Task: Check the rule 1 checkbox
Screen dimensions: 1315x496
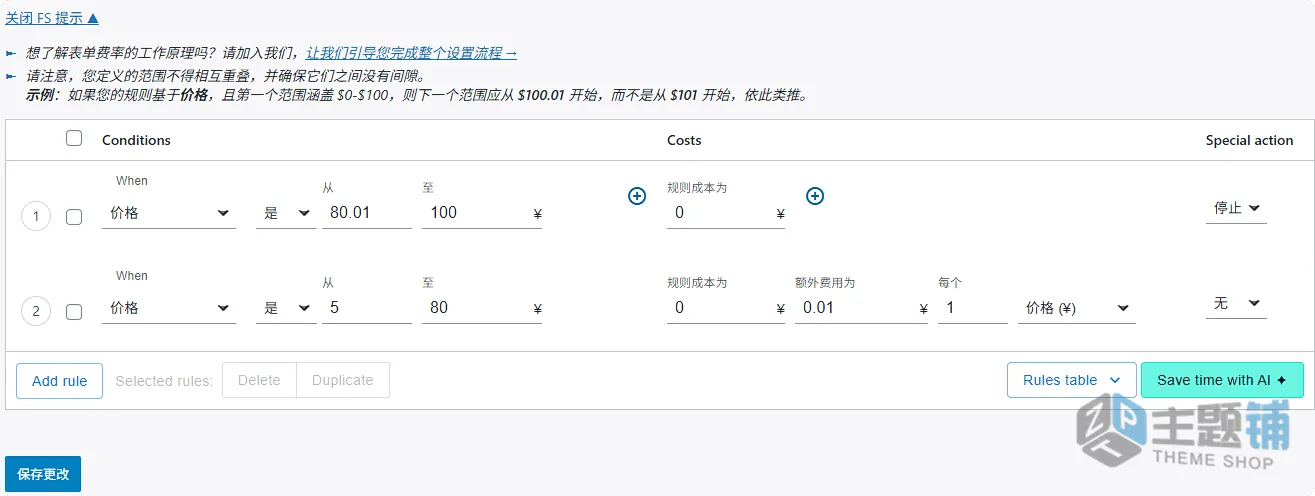Action: [x=74, y=217]
